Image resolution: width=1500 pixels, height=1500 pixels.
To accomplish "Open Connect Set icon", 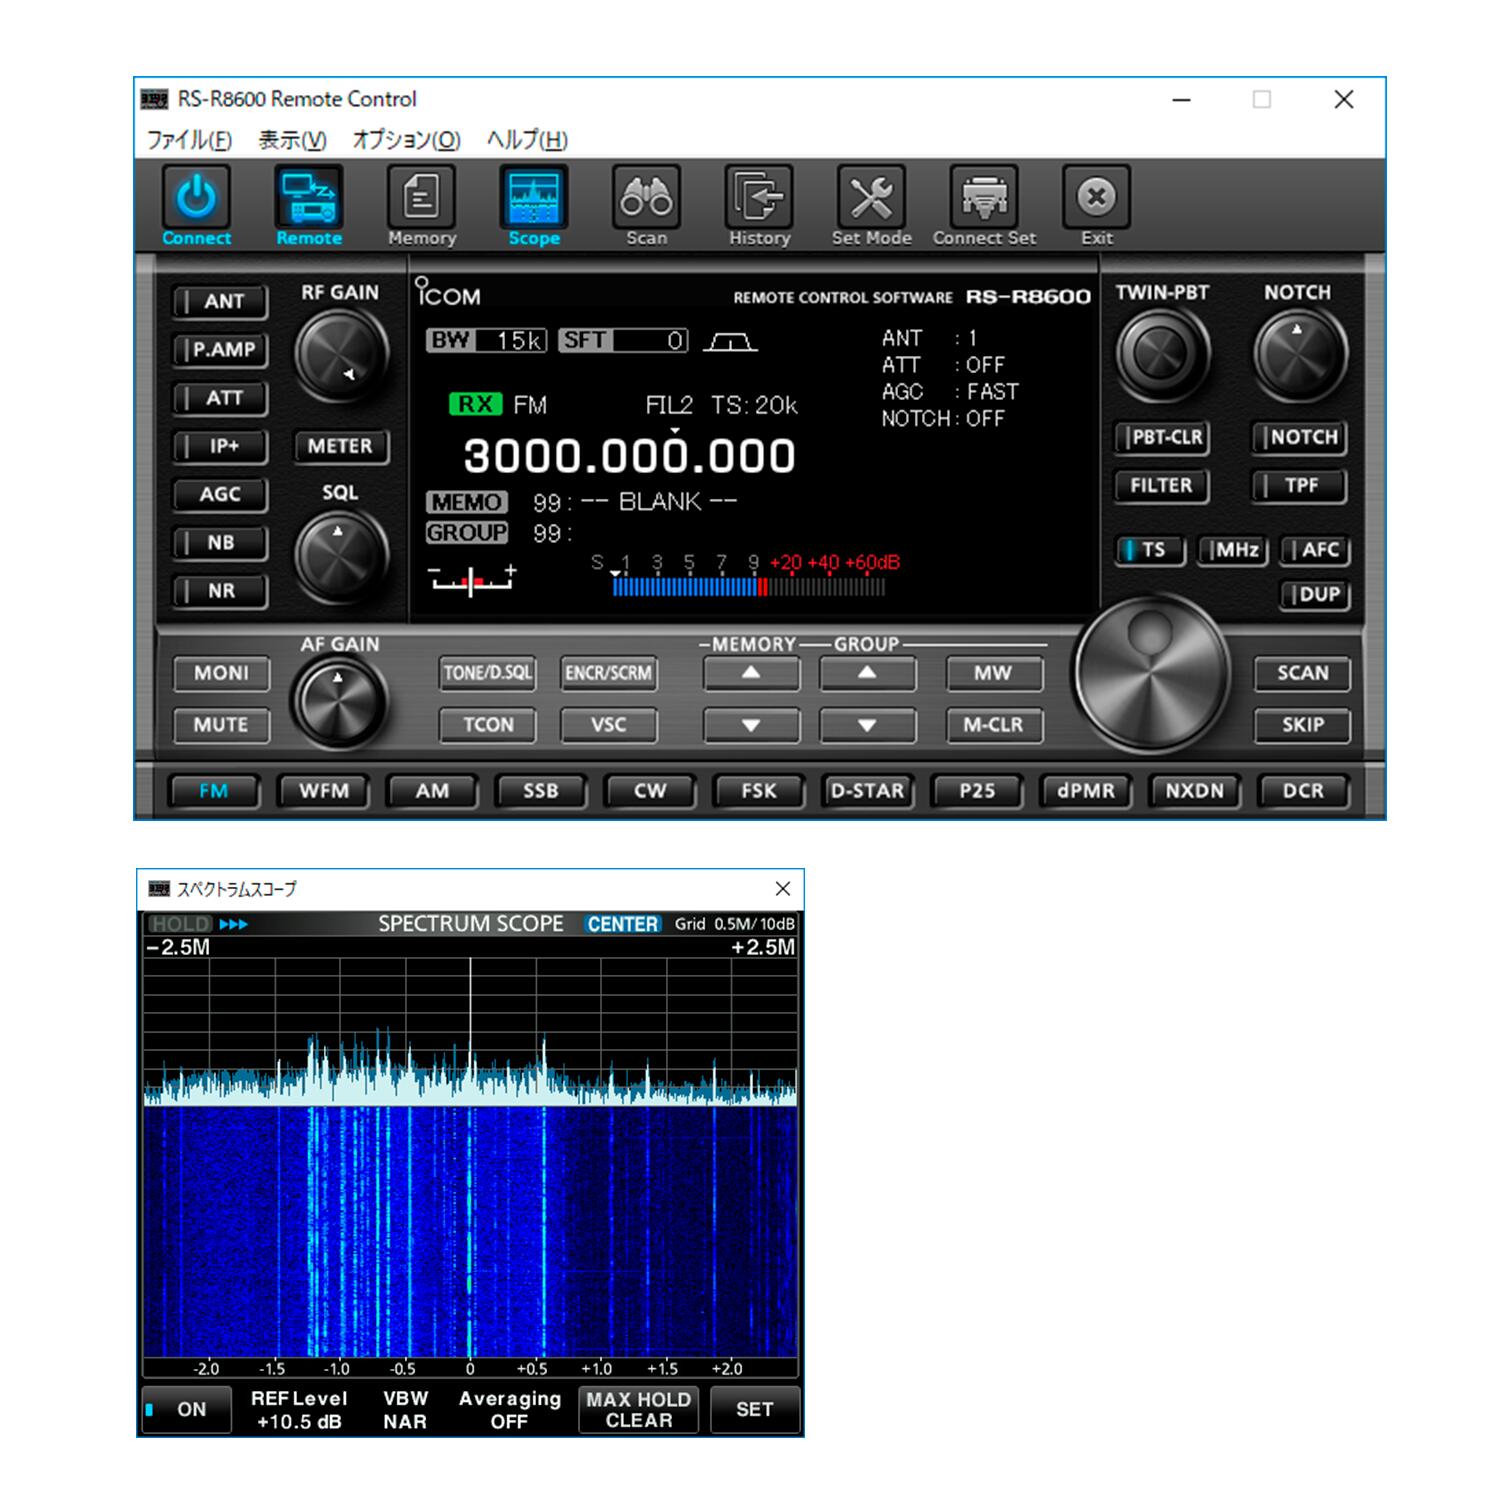I will (x=984, y=199).
